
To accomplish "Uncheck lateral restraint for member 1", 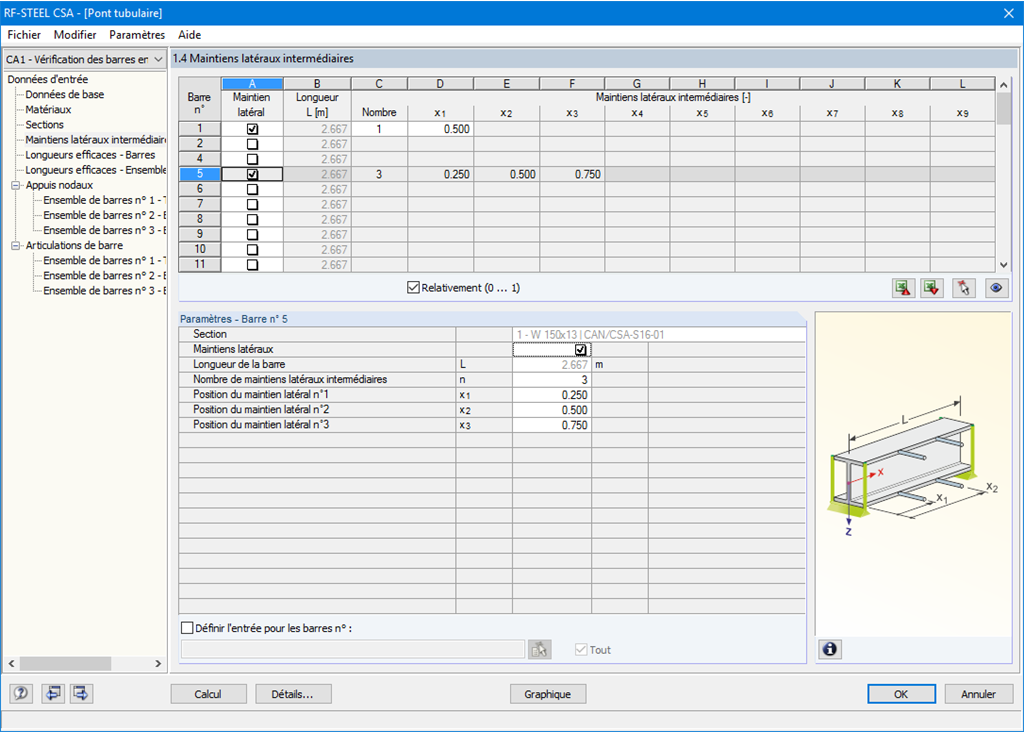I will pos(252,129).
